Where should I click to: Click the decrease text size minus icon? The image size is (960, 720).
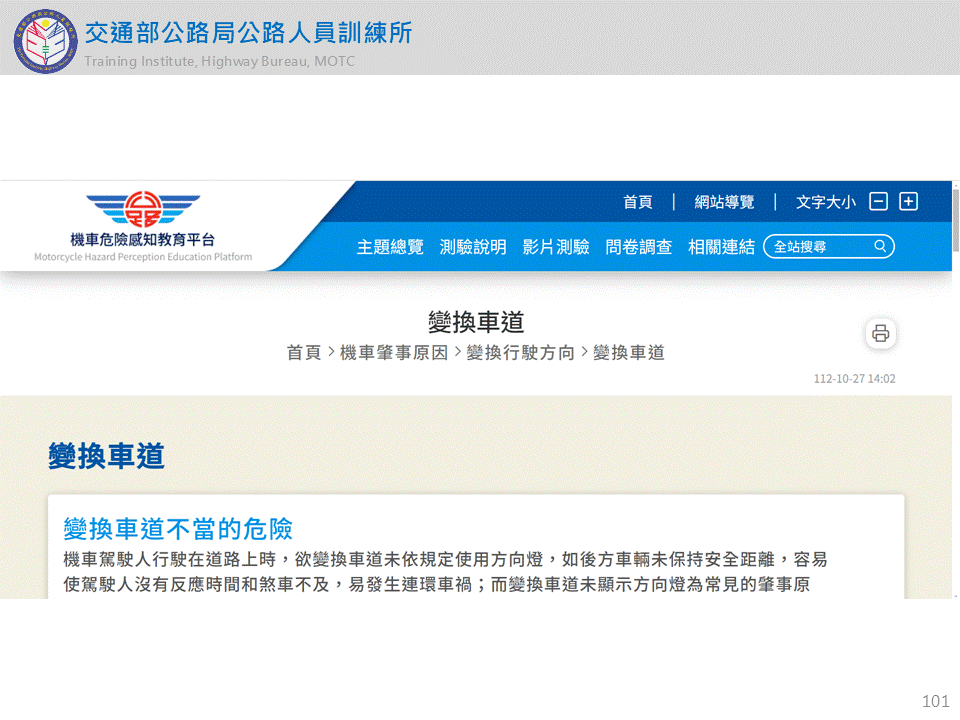coord(878,202)
